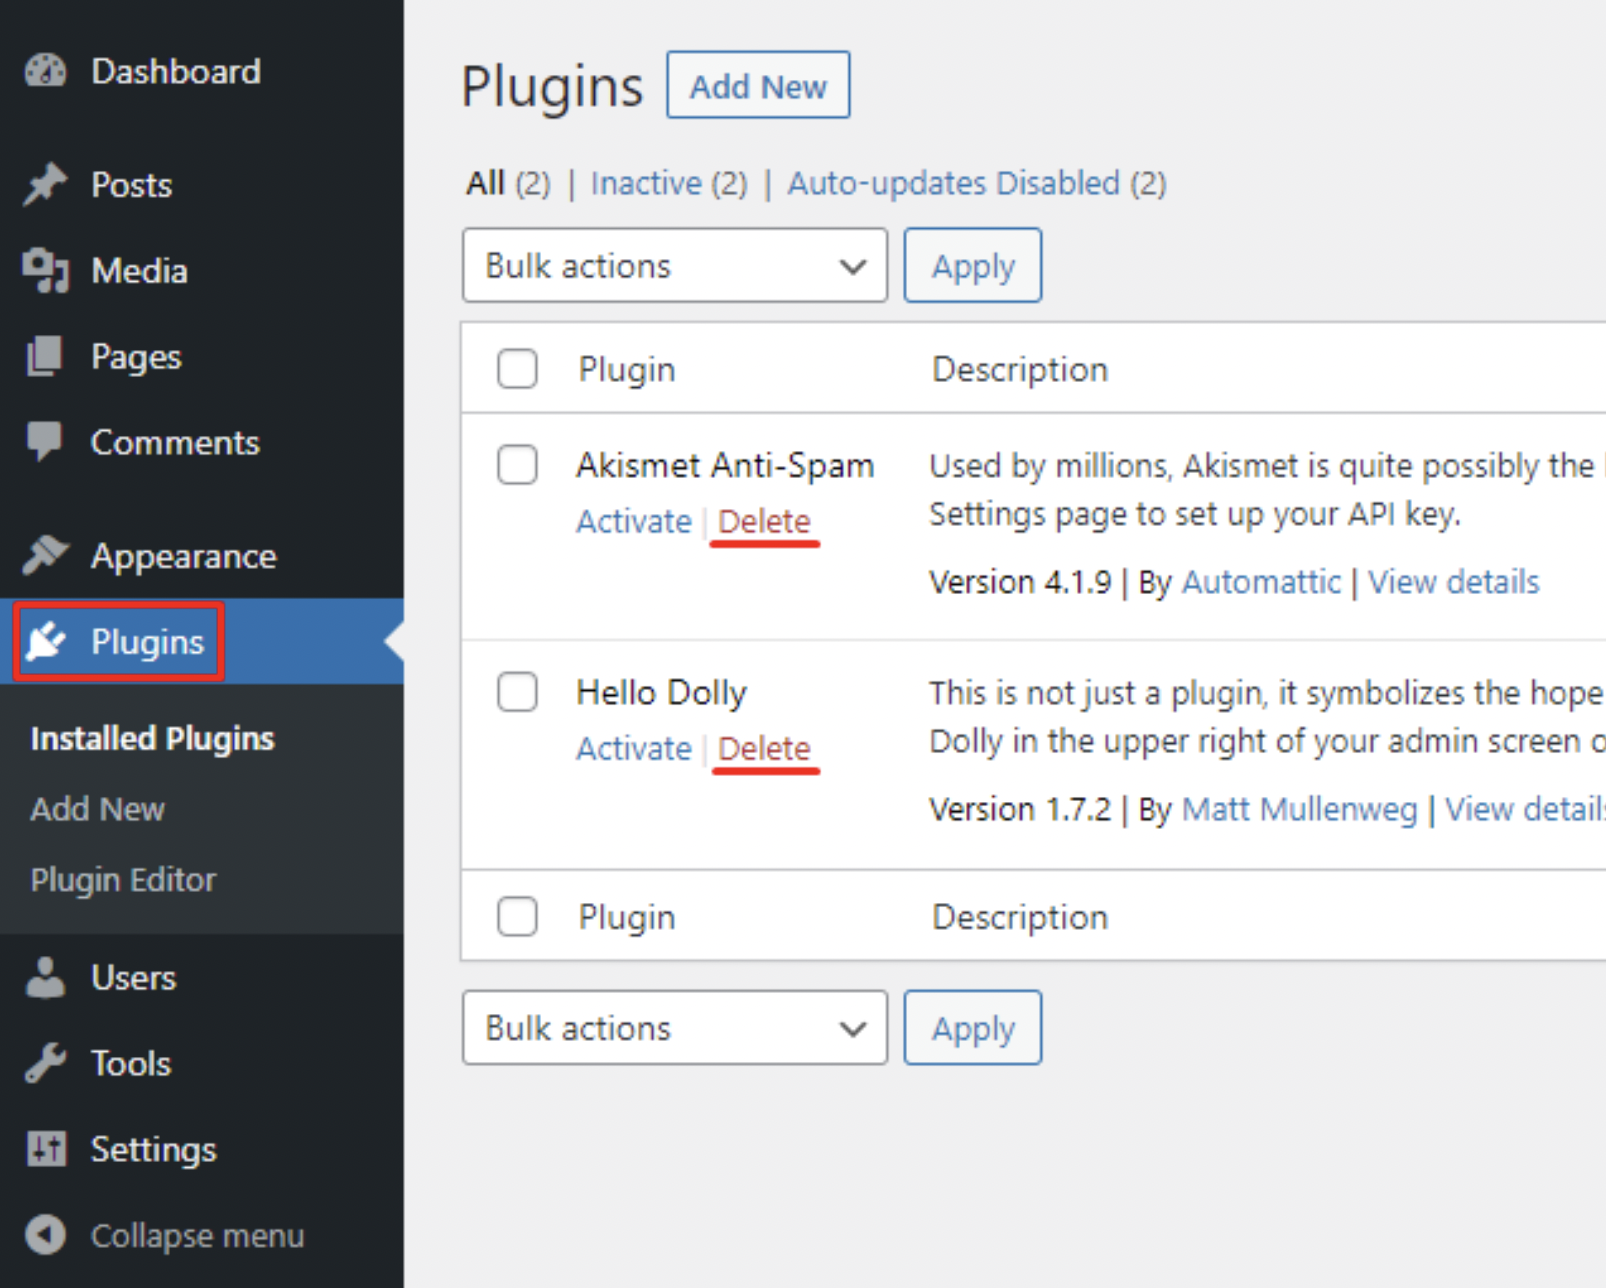This screenshot has width=1606, height=1288.
Task: Filter by Auto-updates Disabled (2)
Action: point(977,183)
